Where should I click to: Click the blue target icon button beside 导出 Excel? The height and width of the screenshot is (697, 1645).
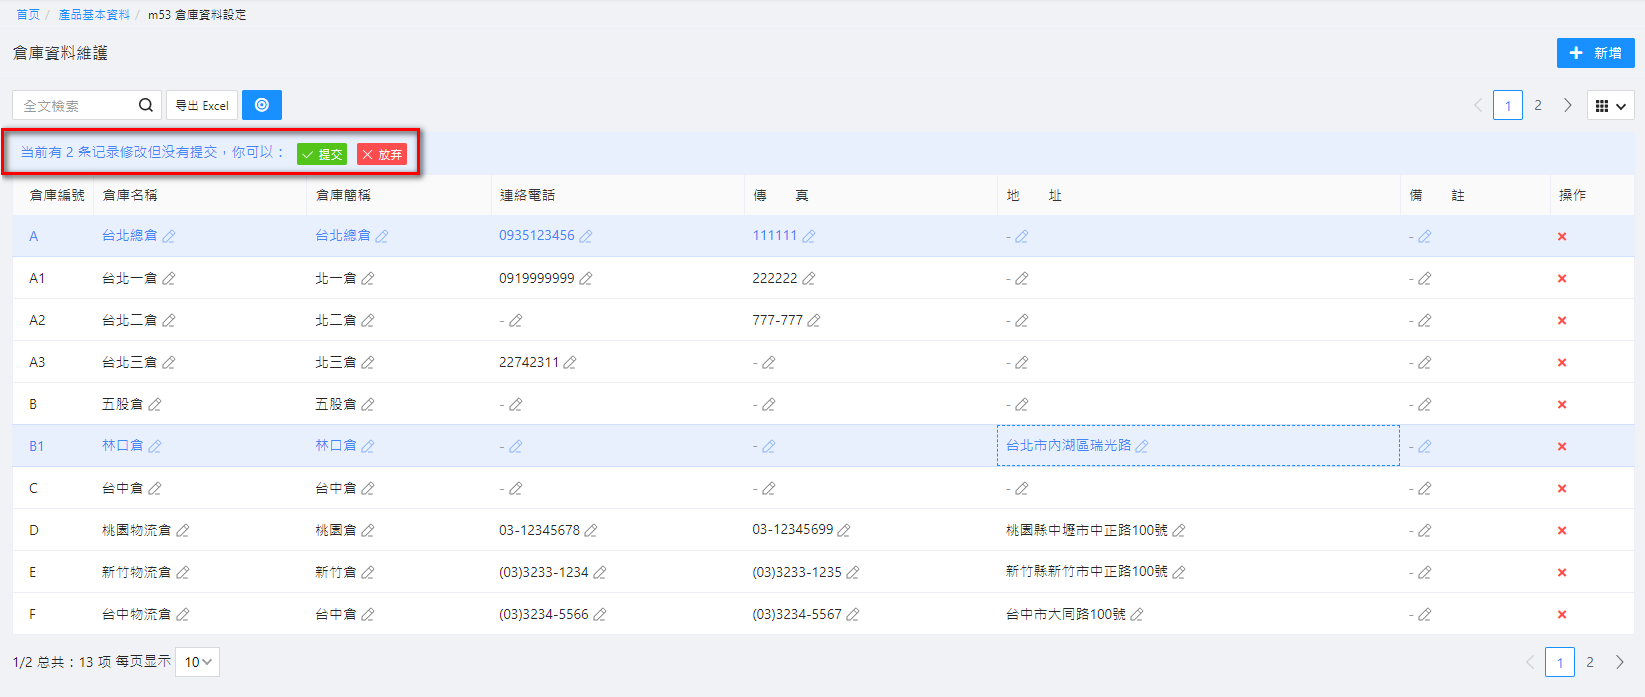(x=262, y=105)
